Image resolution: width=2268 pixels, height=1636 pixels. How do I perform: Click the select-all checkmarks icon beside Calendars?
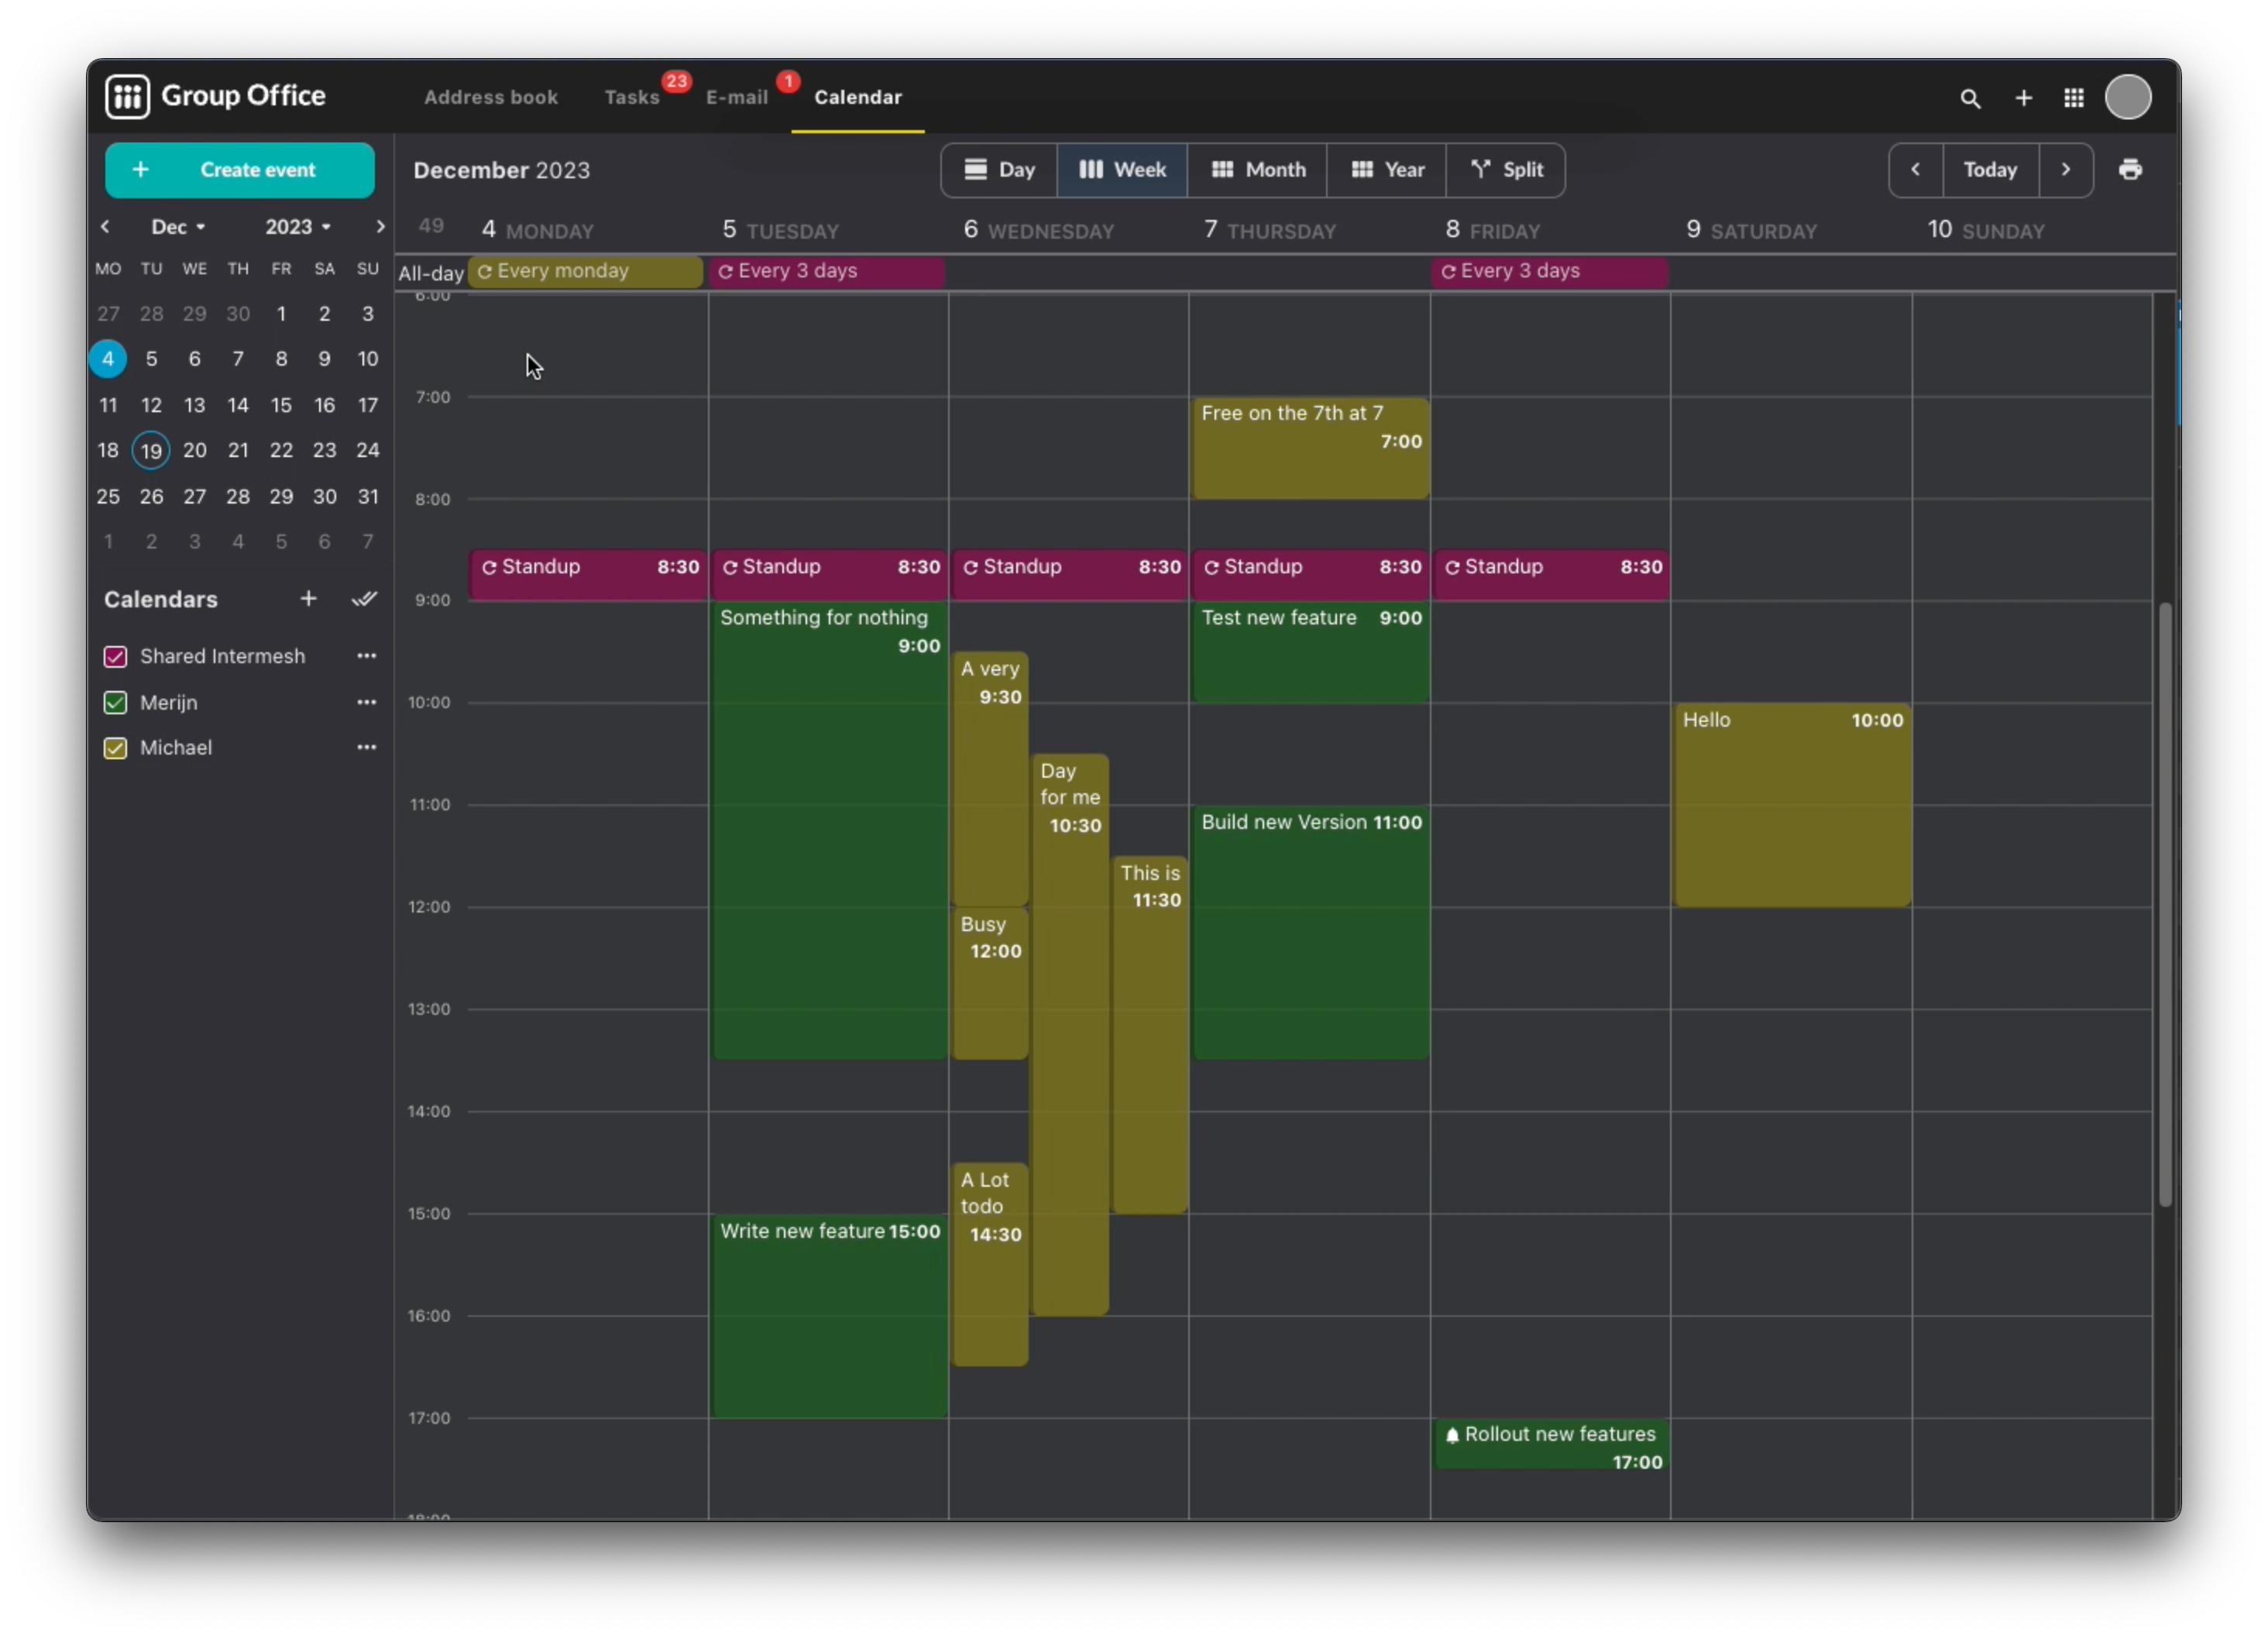[x=364, y=598]
